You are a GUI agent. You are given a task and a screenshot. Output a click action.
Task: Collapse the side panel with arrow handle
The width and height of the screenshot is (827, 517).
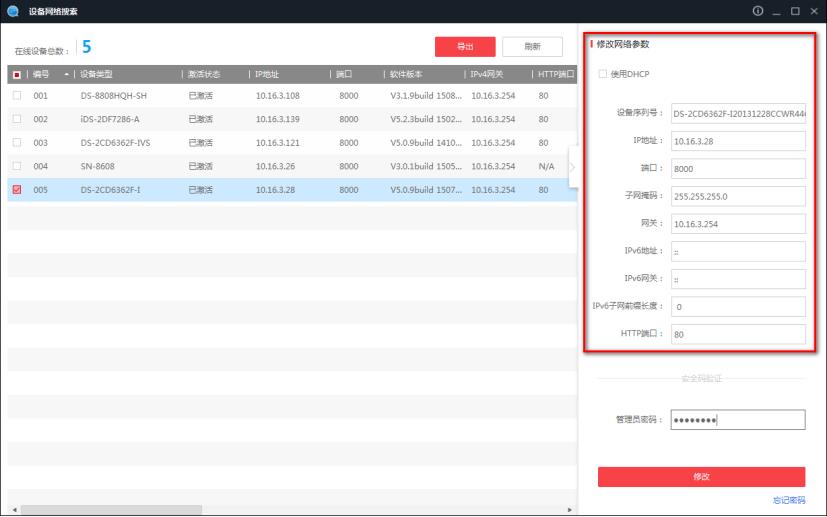[573, 166]
